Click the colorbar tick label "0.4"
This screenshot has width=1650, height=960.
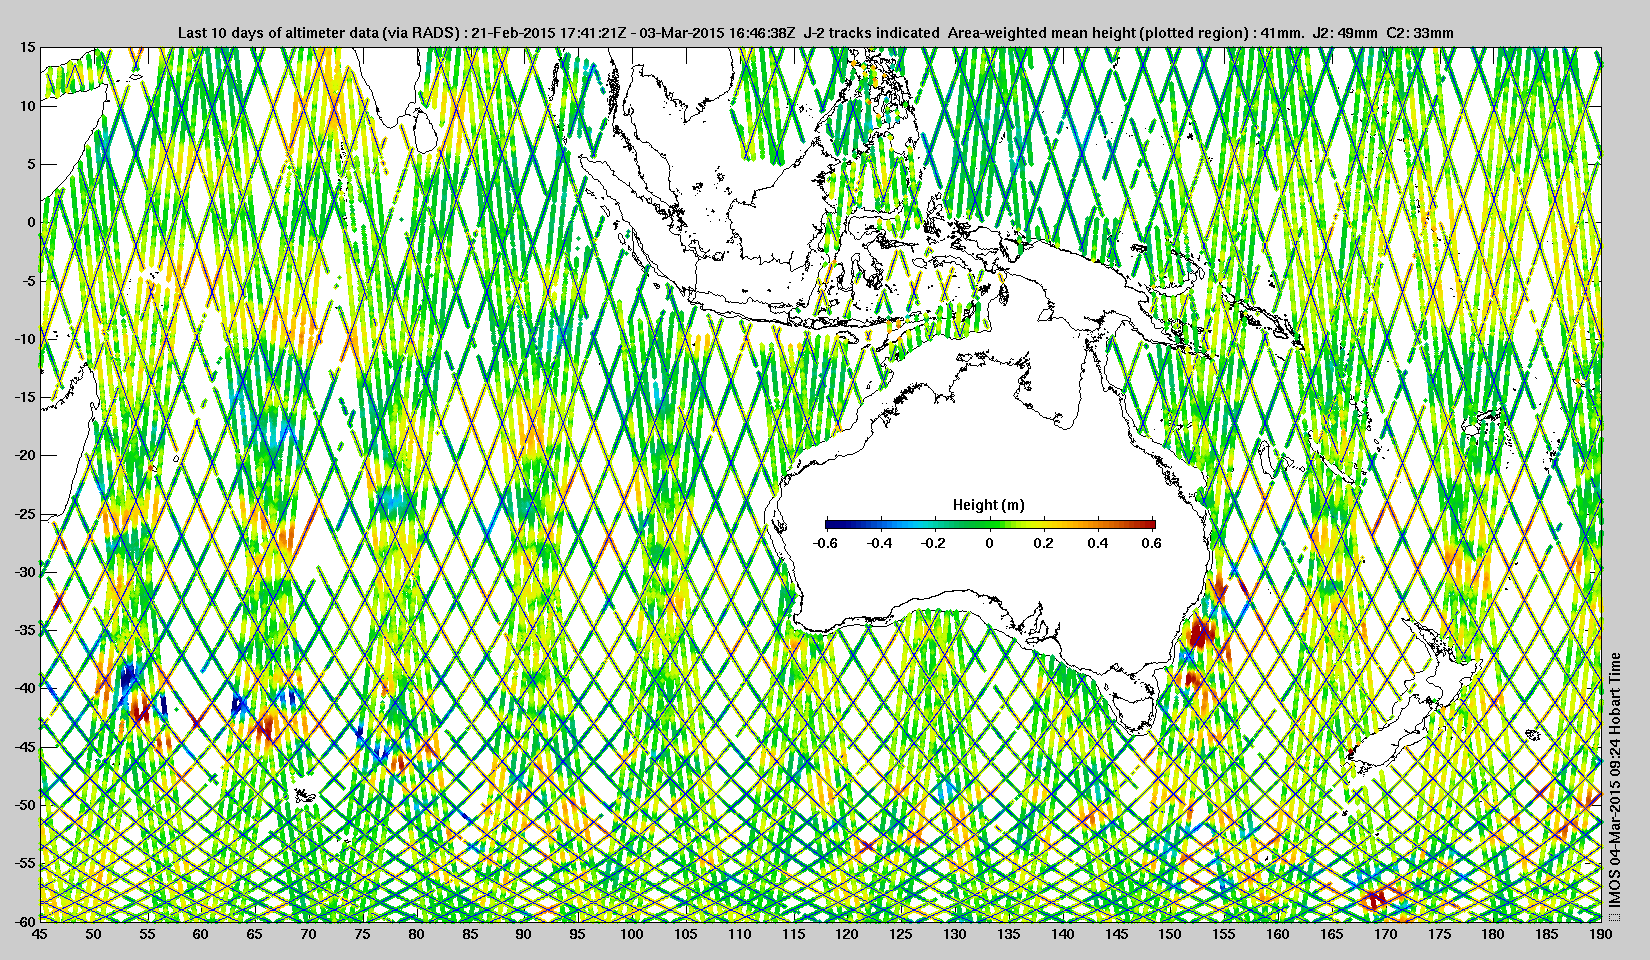[x=1098, y=543]
